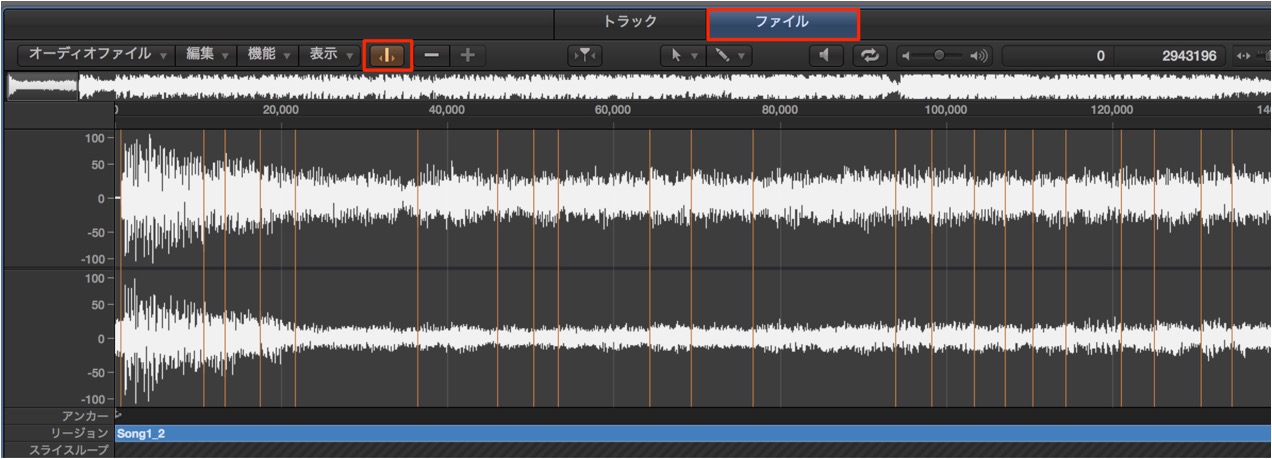Screen dimensions: 1272x459
Task: Click the quiet speaker icon beside volume slider
Action: tap(906, 56)
